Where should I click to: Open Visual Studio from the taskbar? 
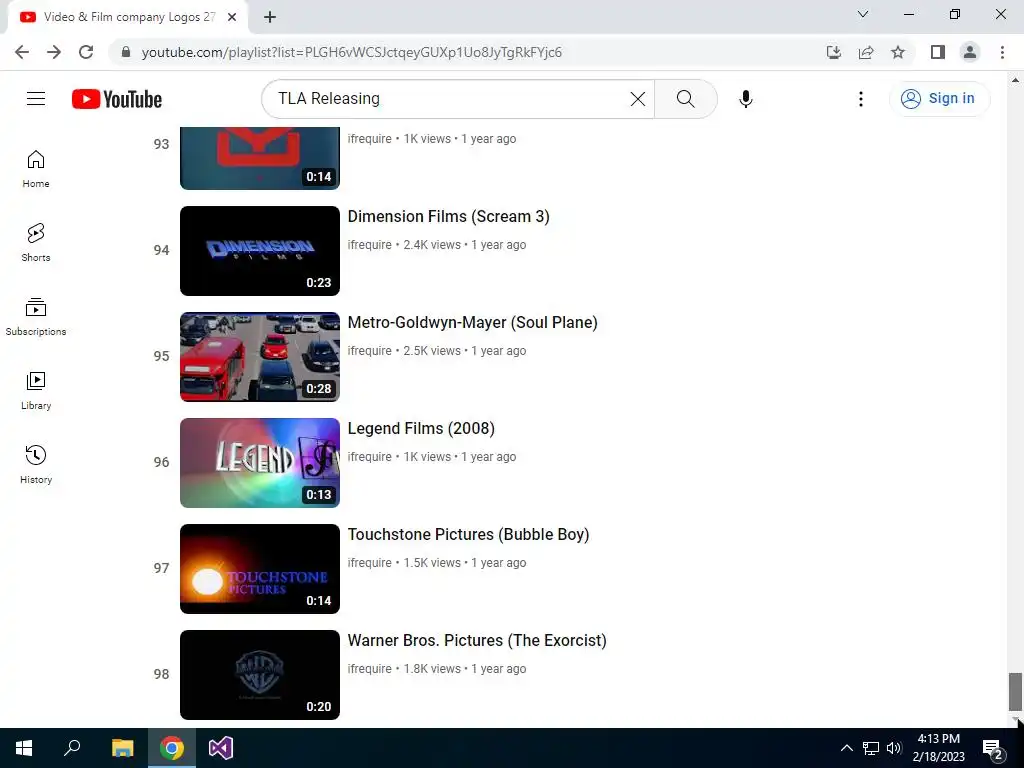click(x=221, y=748)
